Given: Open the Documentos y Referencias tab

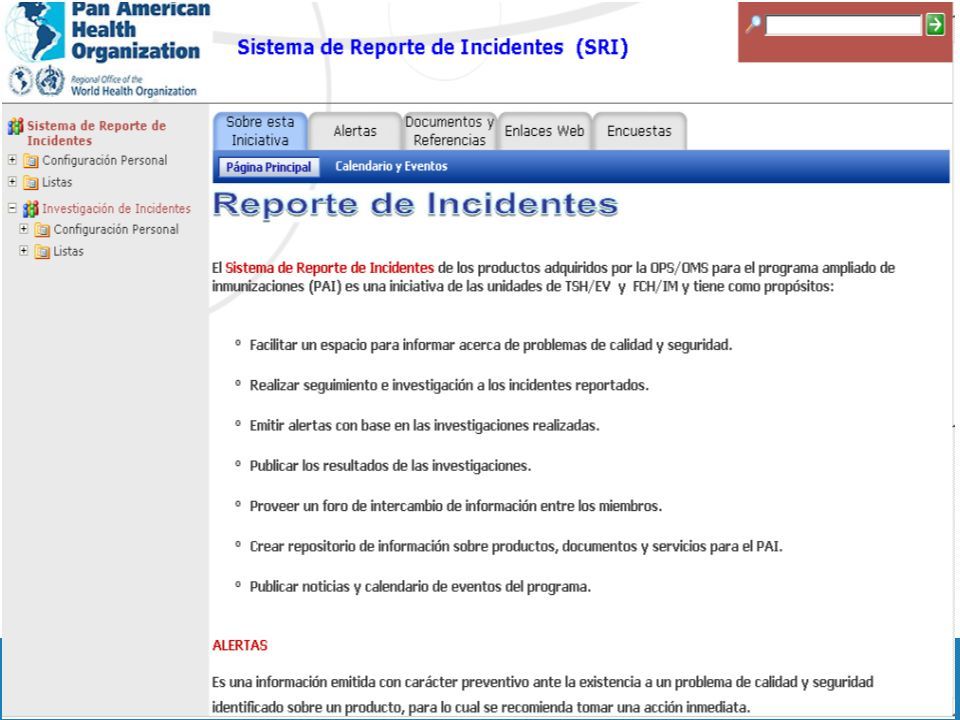Looking at the screenshot, I should (x=449, y=131).
